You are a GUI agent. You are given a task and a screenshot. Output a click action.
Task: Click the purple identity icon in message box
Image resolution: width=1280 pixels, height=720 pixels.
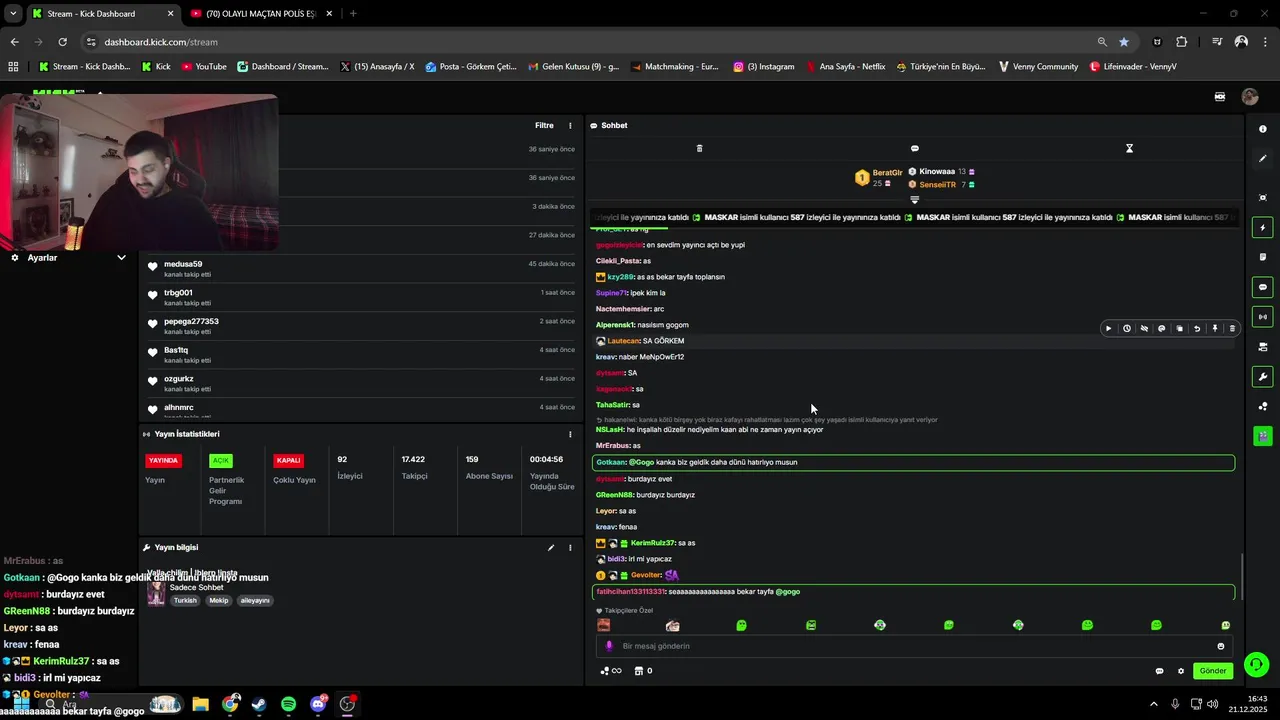(x=609, y=646)
